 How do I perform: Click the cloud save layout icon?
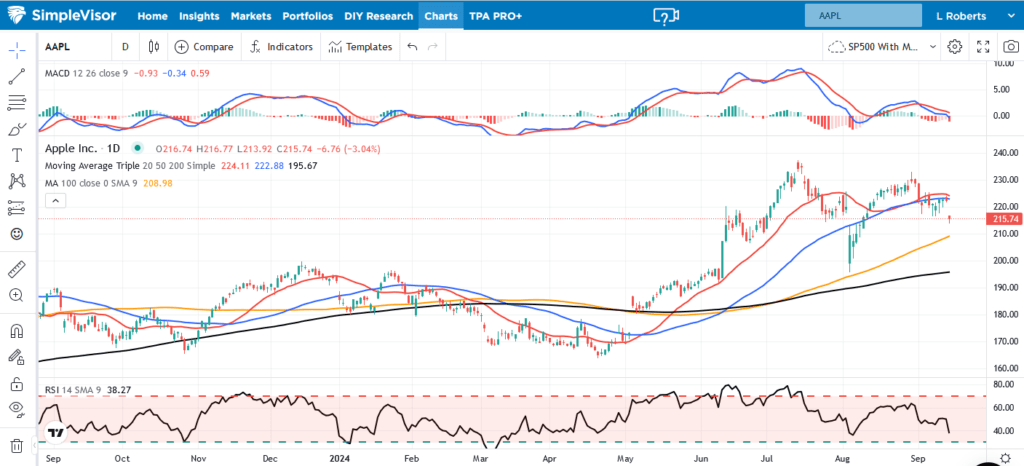point(836,47)
